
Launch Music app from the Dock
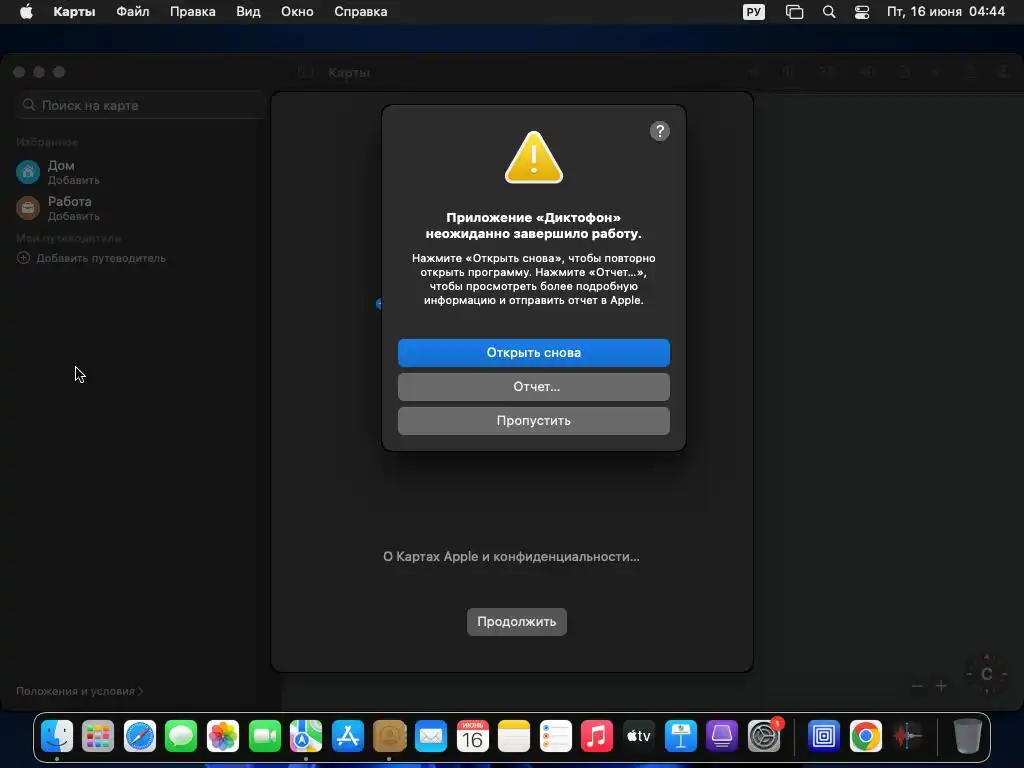tap(597, 737)
